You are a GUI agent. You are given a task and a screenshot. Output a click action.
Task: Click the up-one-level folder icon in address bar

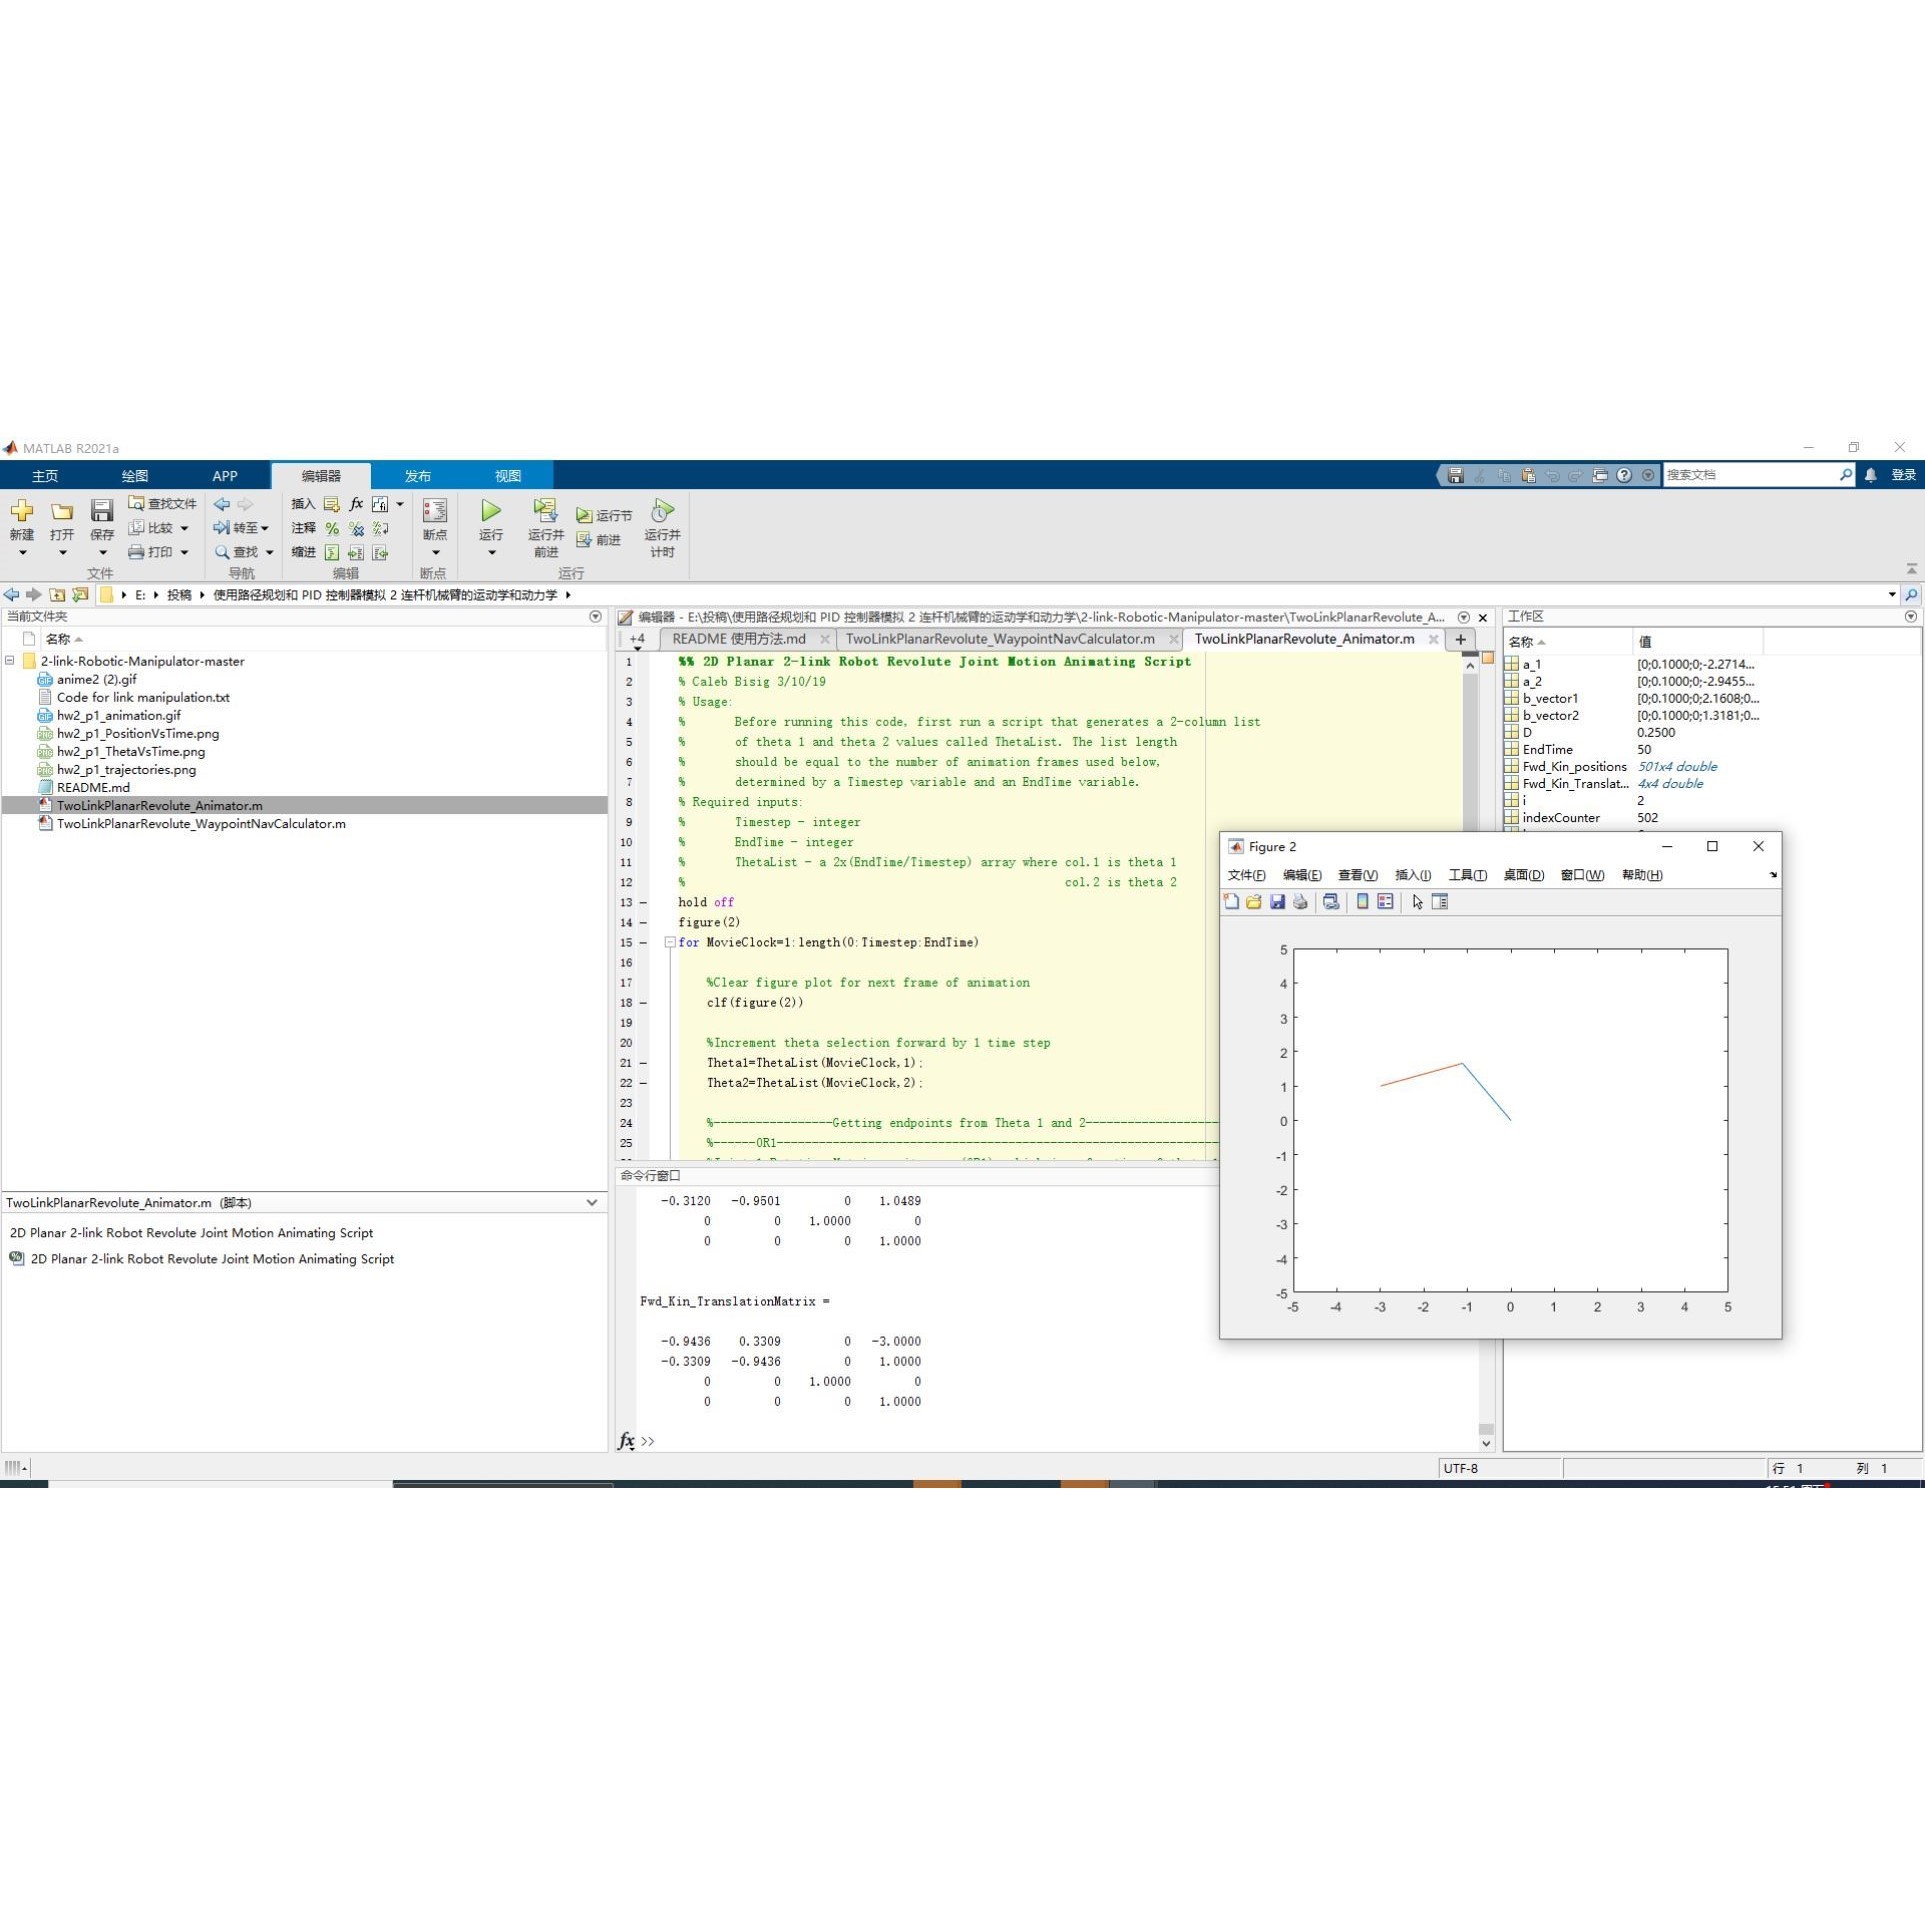pos(57,595)
